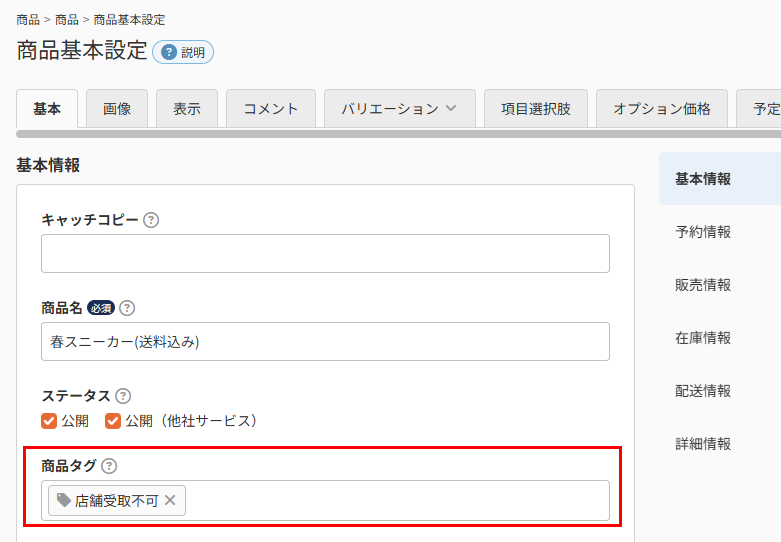Switch to the 画像 tab
Screen dimensions: 781x542
[x=117, y=109]
